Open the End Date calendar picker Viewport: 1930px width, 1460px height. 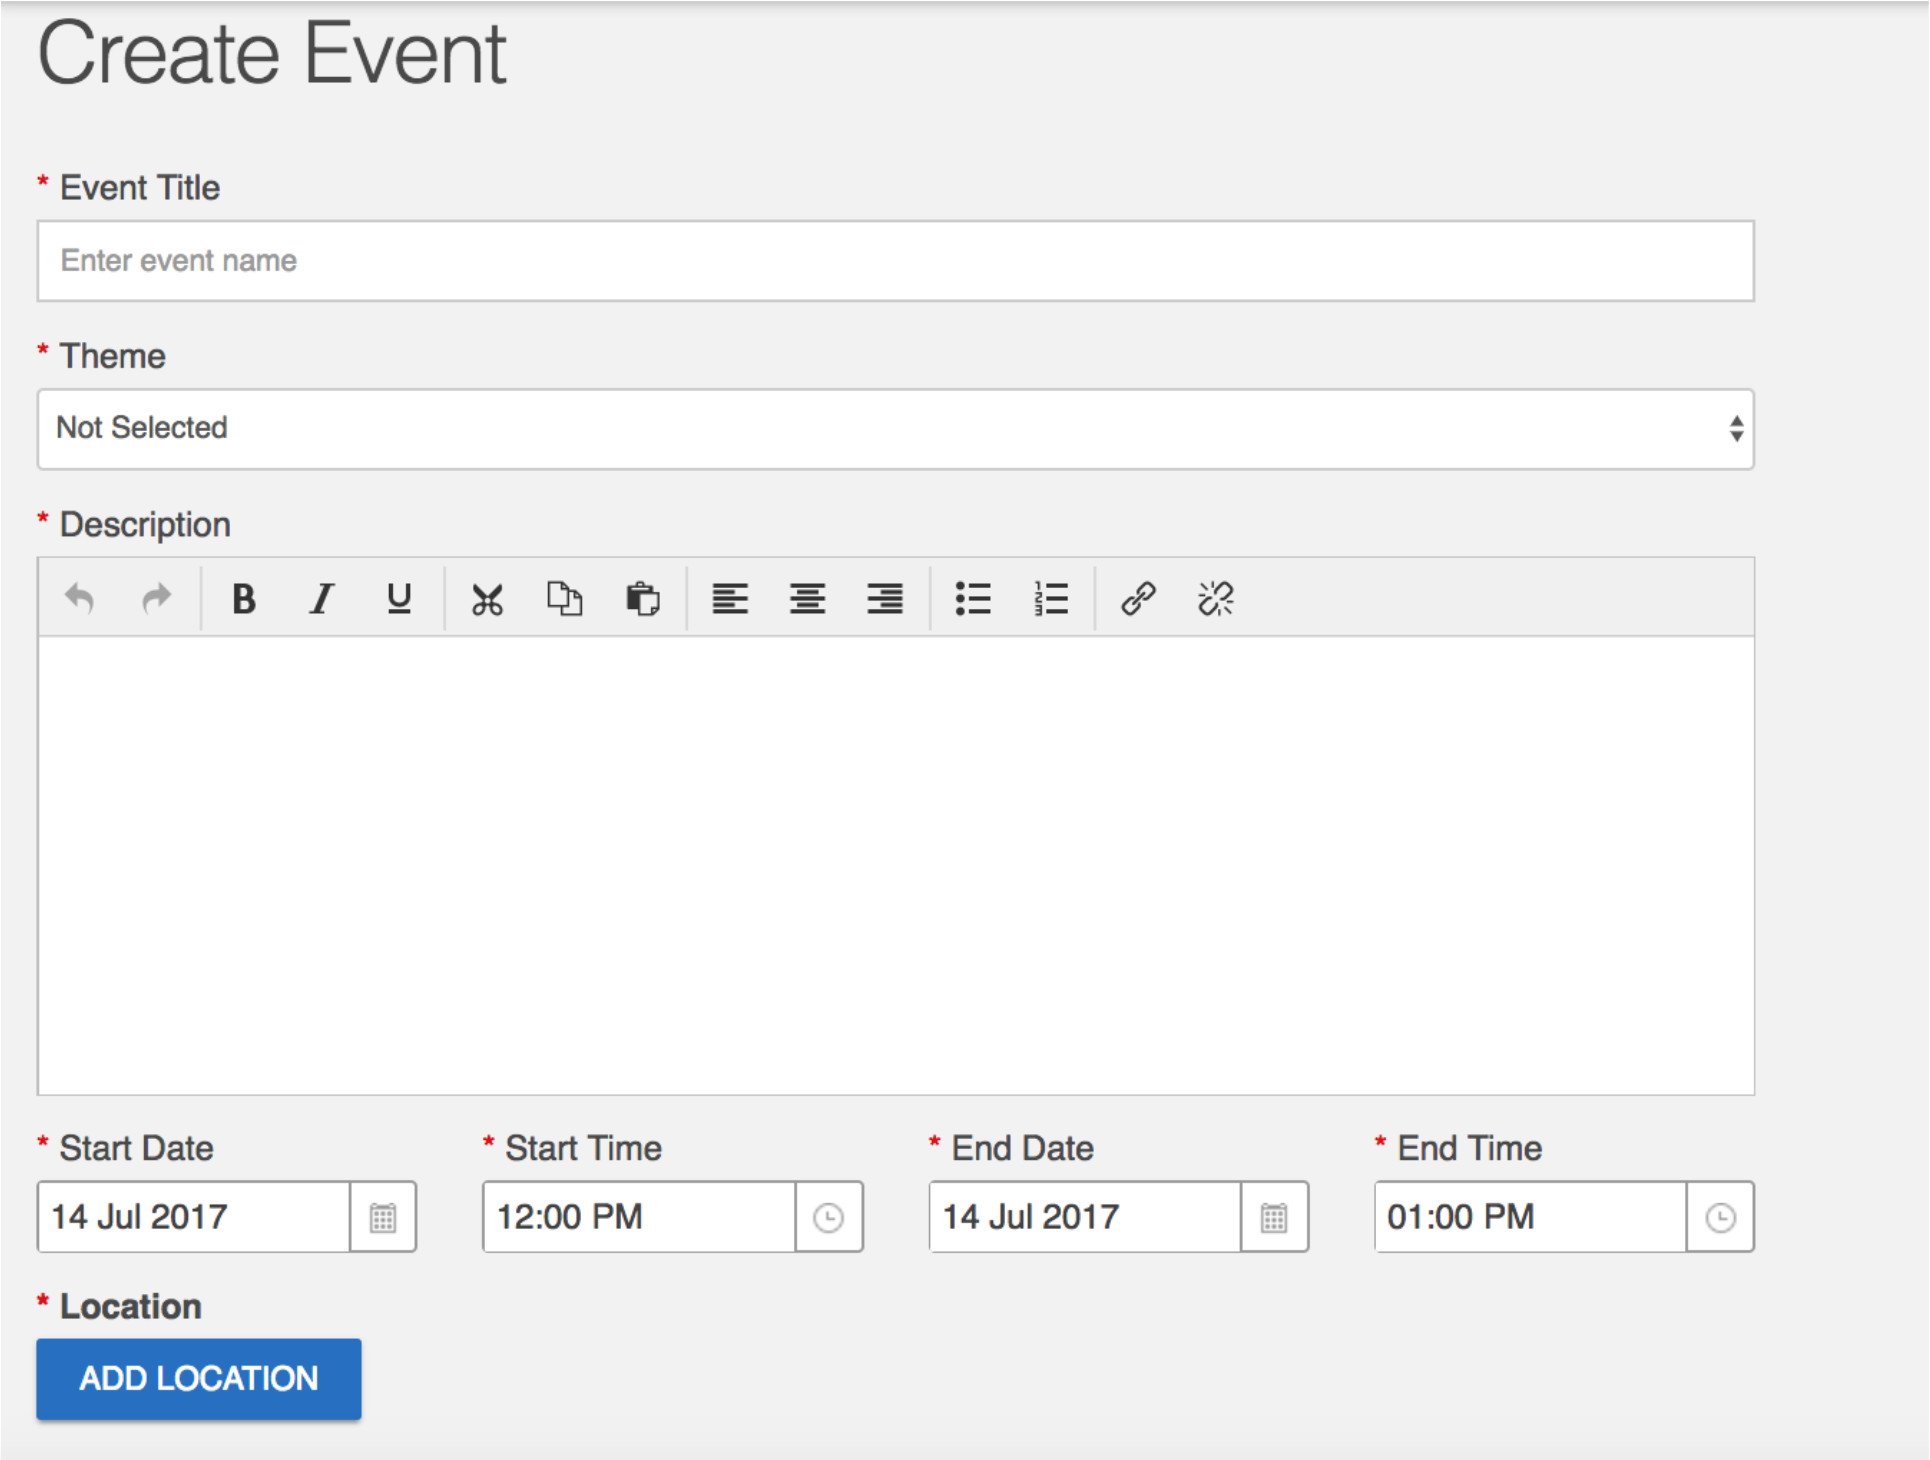1274,1217
